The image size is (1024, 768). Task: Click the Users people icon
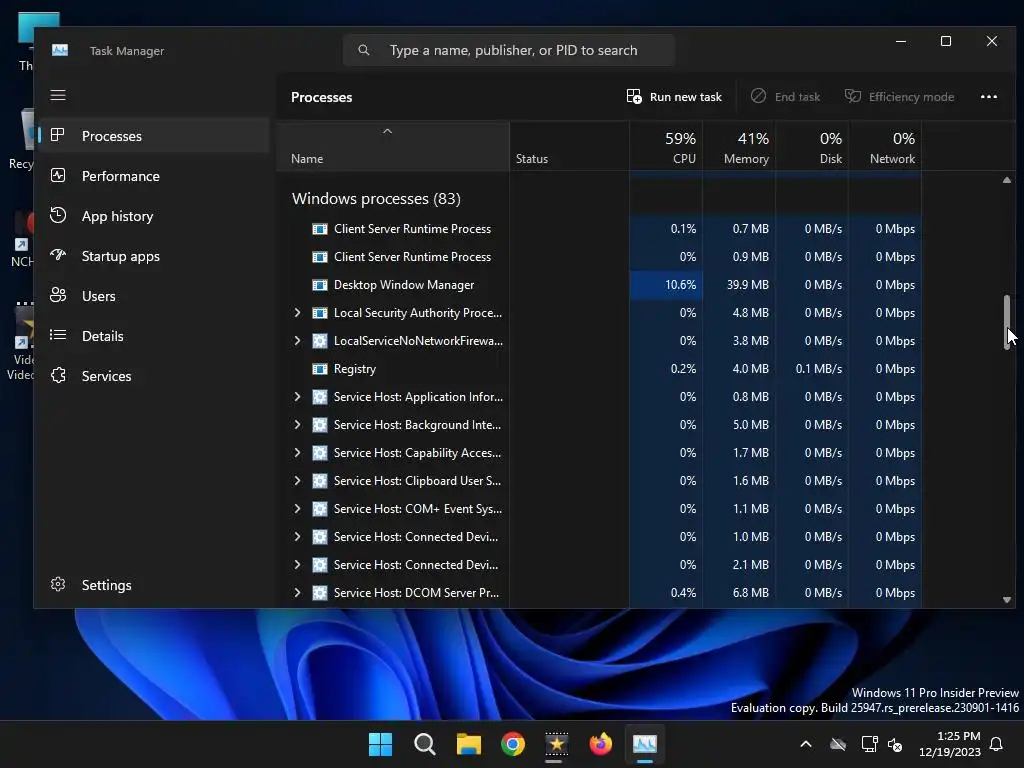[x=57, y=295]
